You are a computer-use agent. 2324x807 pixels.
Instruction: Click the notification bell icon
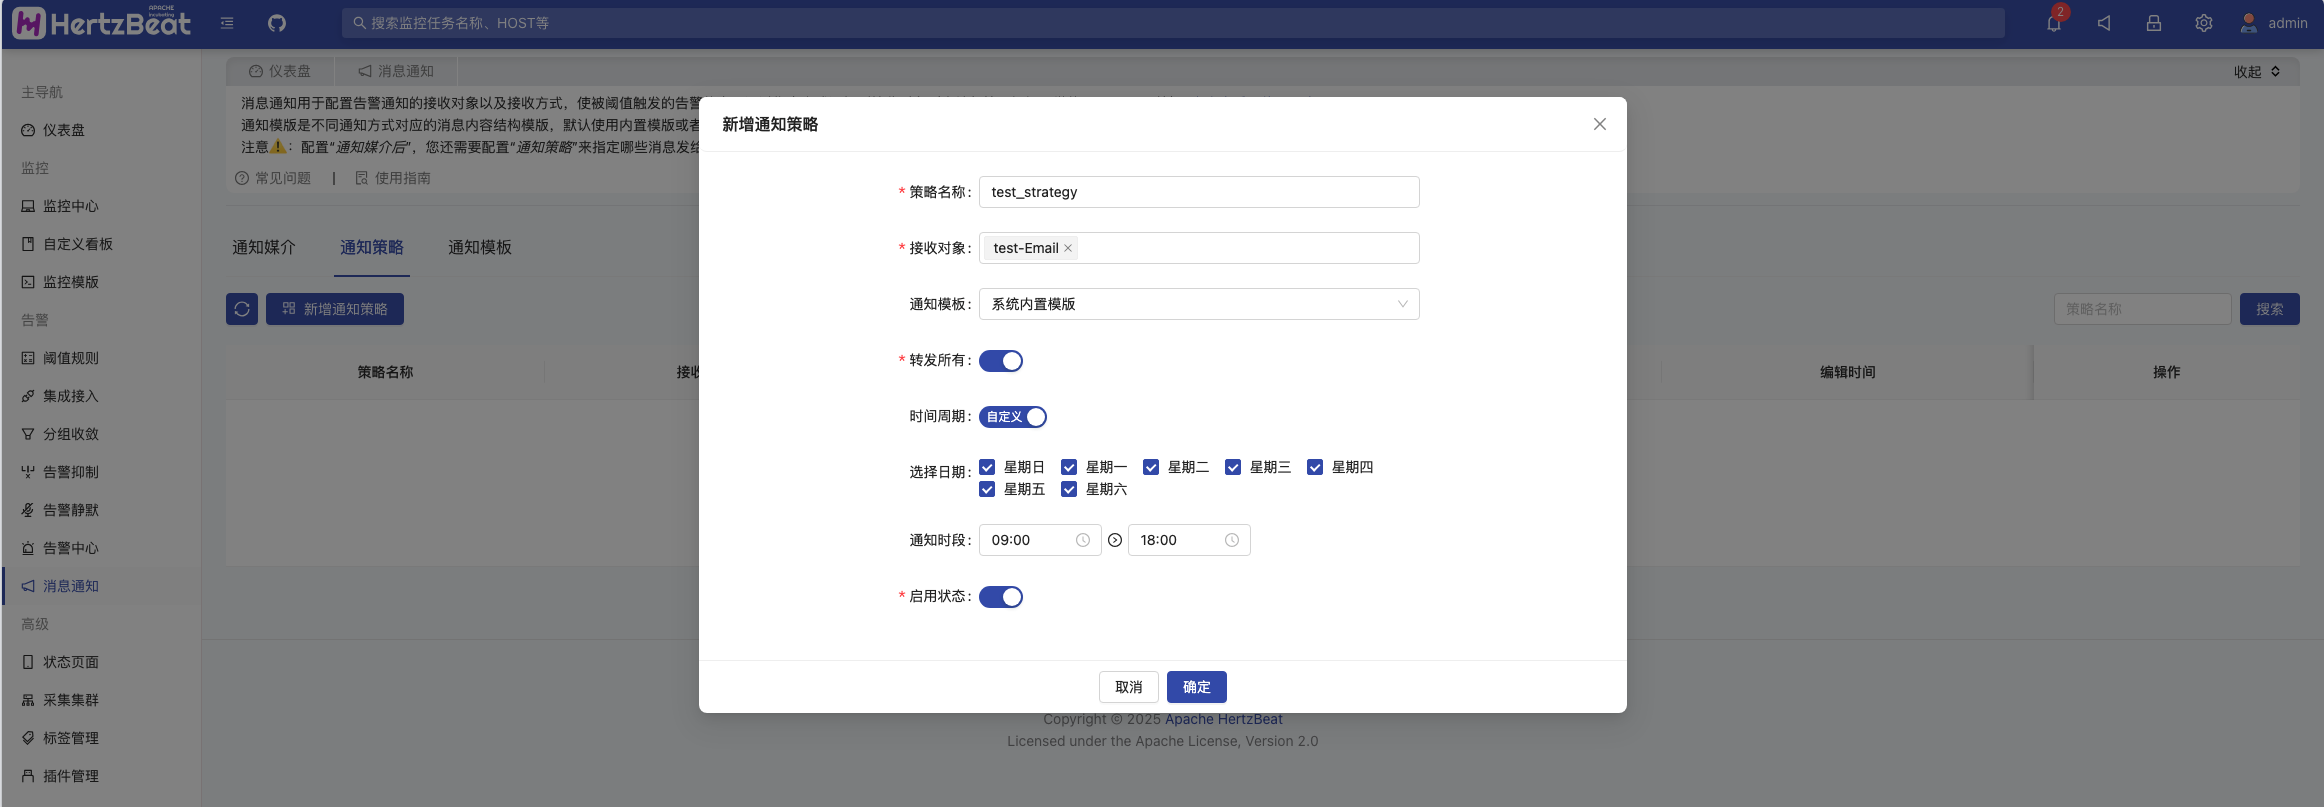pos(2054,23)
